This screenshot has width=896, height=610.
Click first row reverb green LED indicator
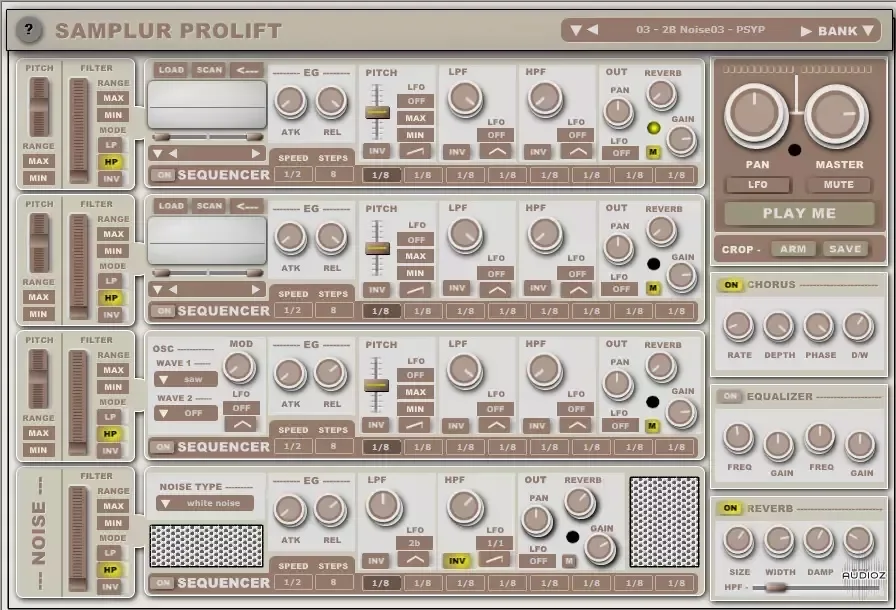654,128
